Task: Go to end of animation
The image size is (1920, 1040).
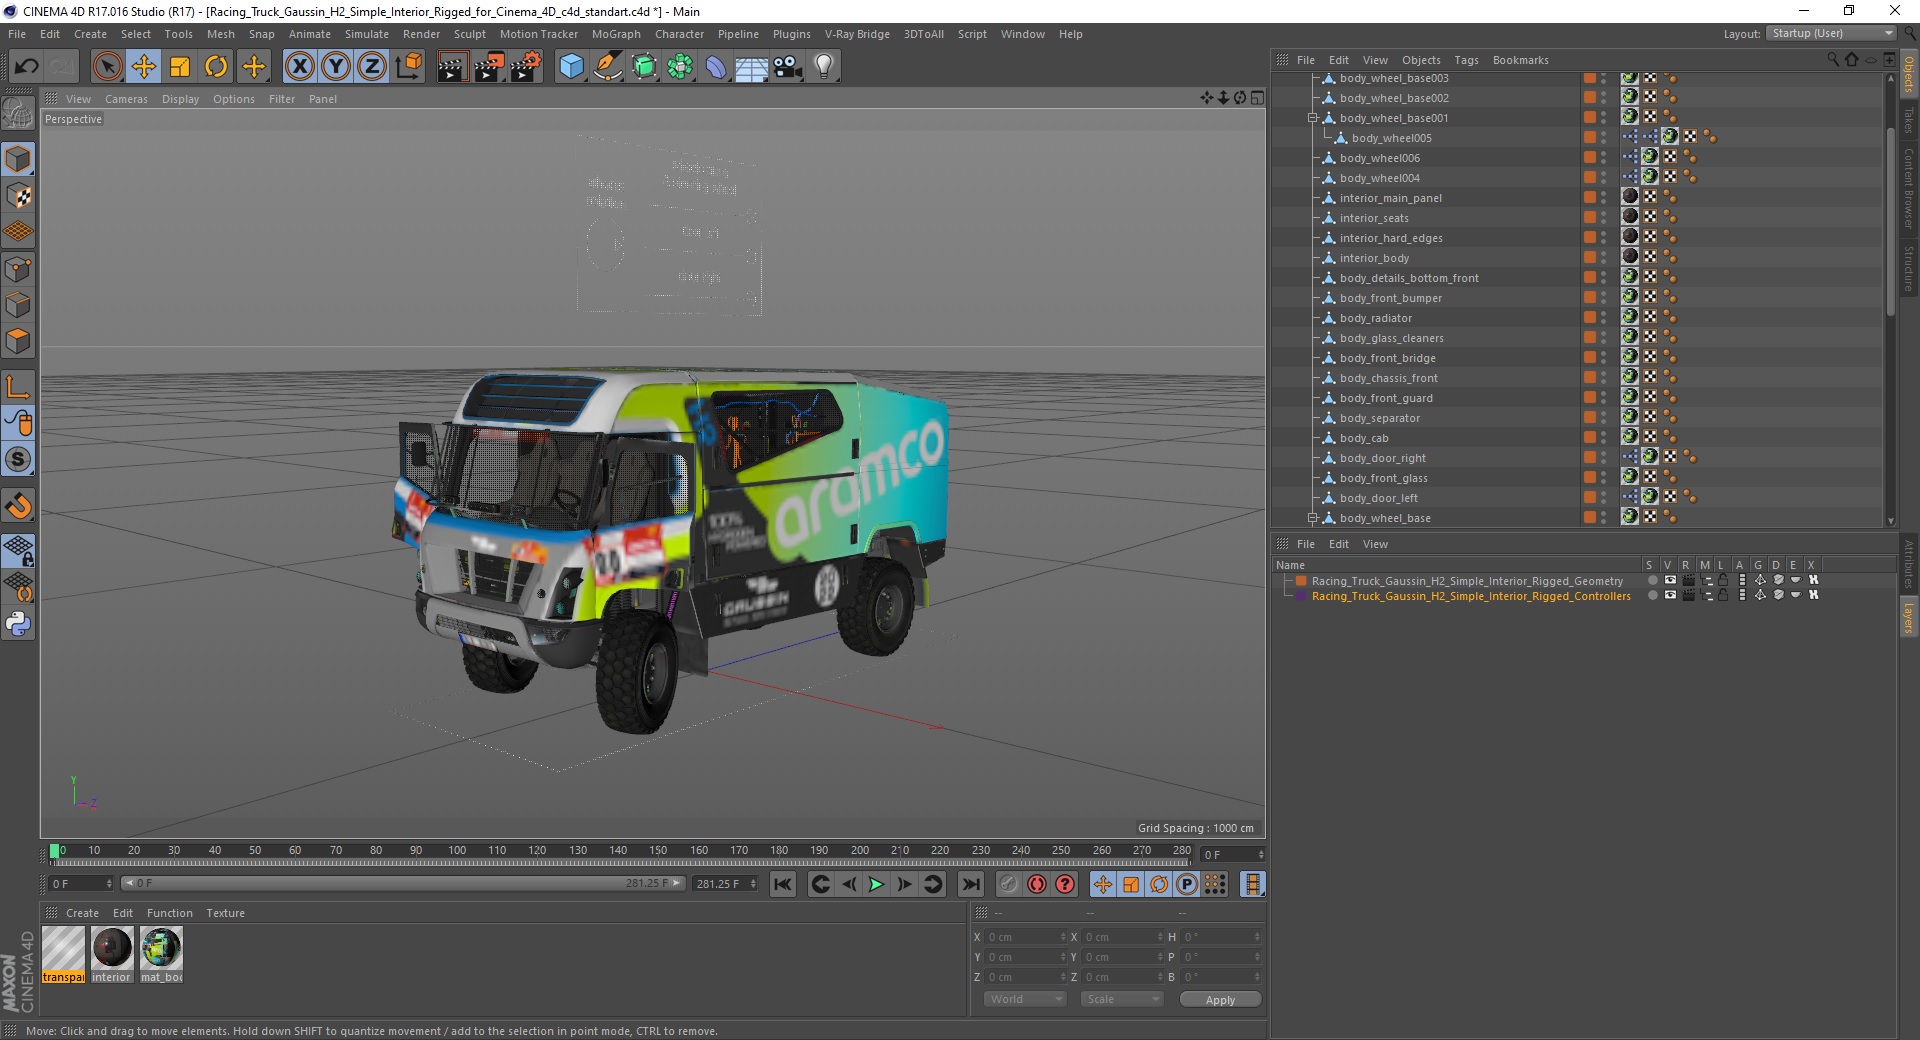Action: (x=971, y=884)
